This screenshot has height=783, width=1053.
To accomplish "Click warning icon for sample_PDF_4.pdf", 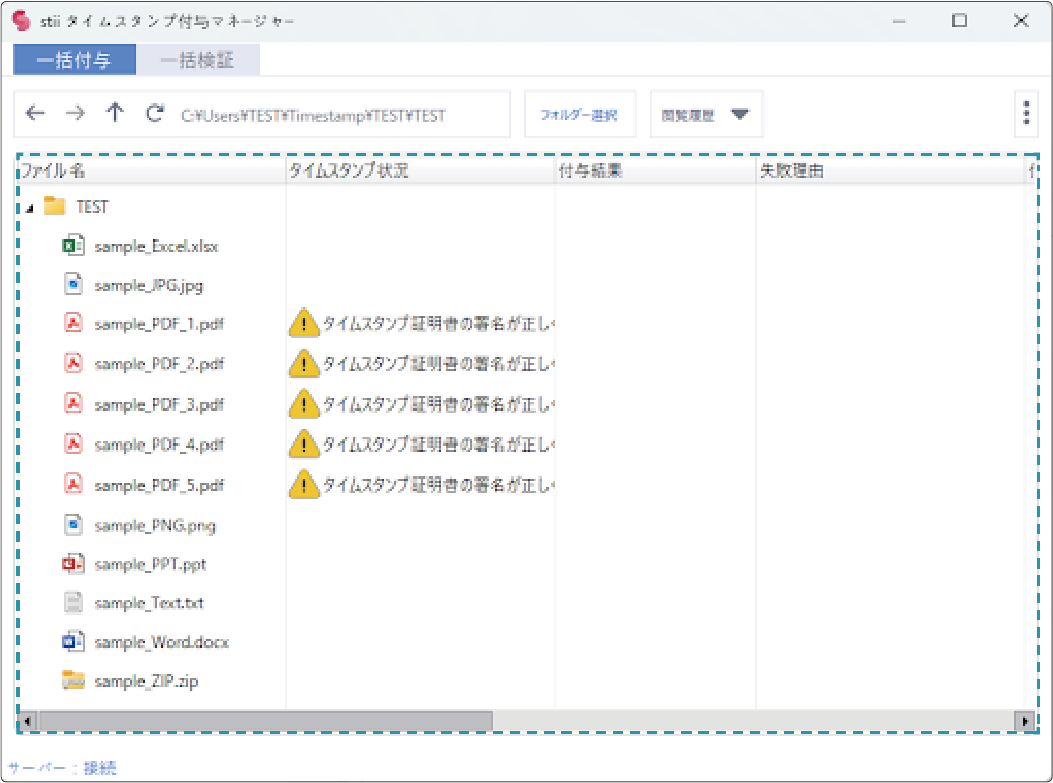I will tap(303, 444).
